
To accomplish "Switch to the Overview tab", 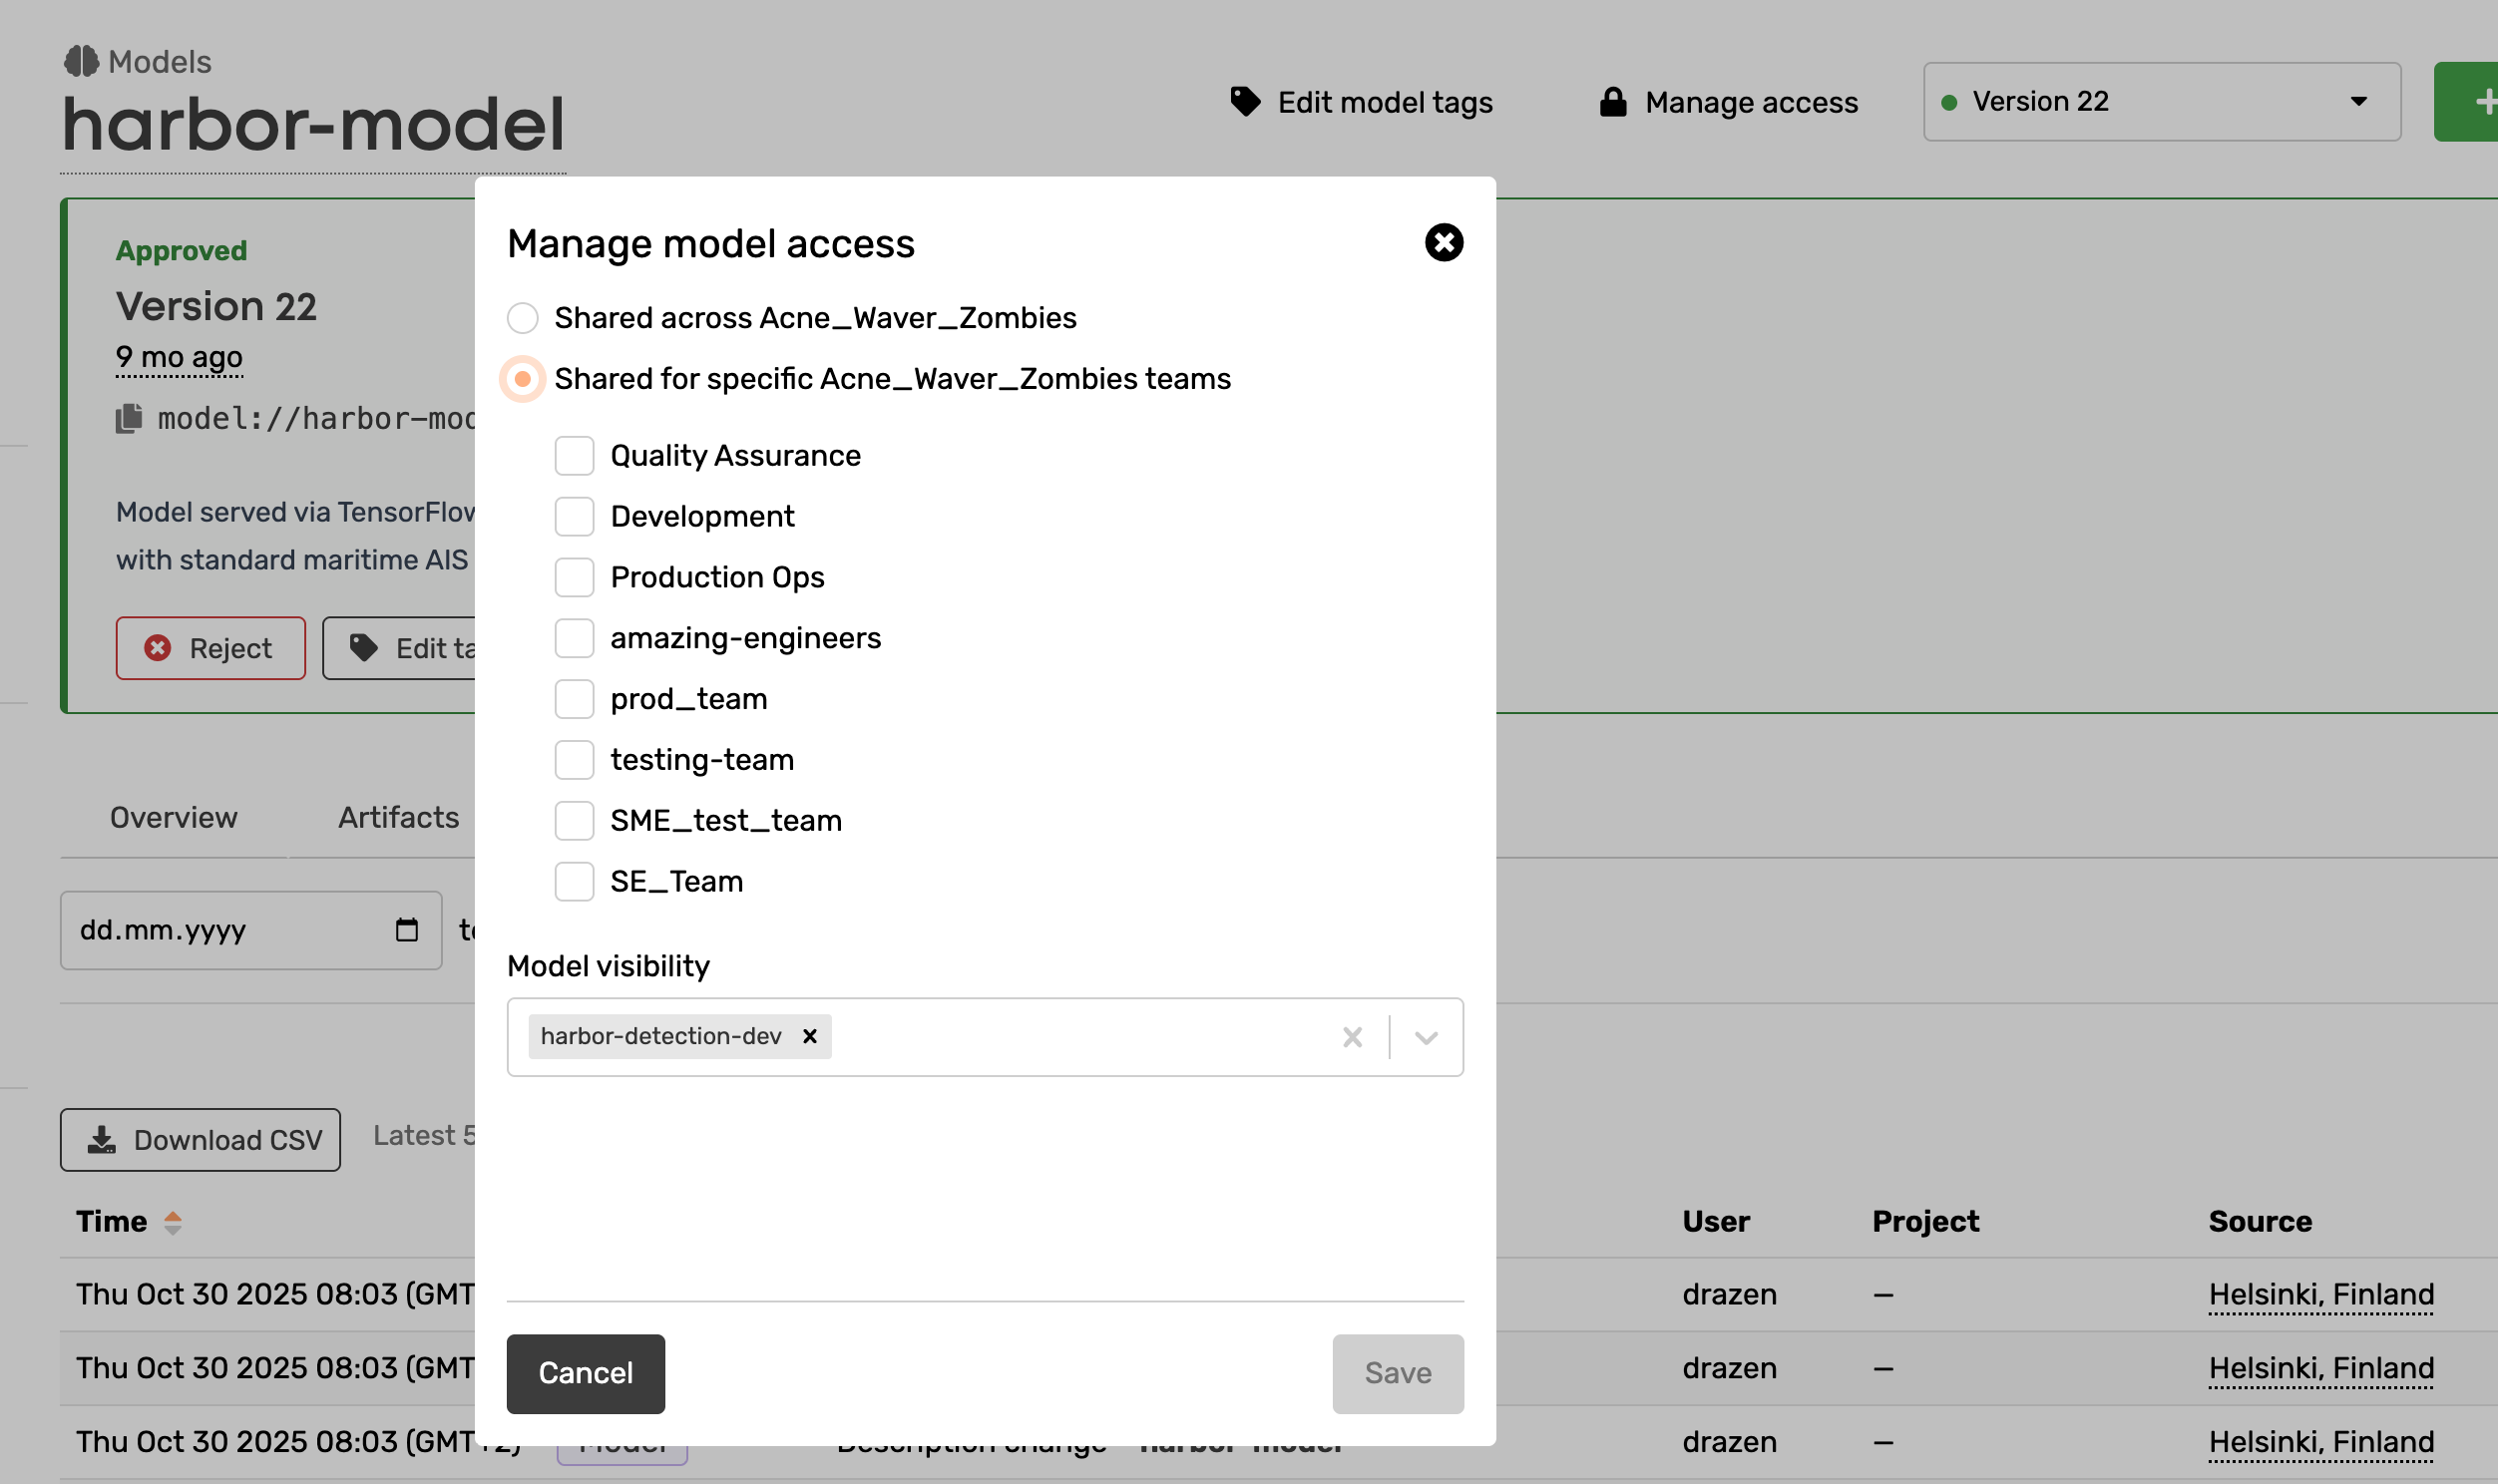I will click(x=174, y=818).
